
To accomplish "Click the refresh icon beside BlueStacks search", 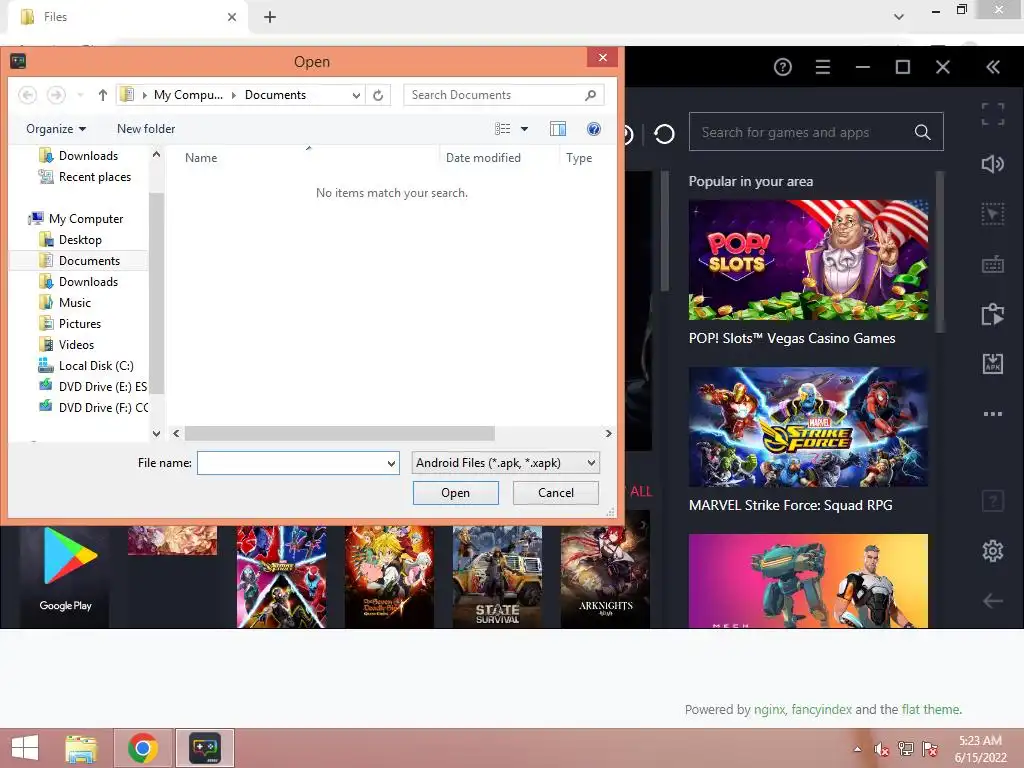I will pyautogui.click(x=664, y=134).
